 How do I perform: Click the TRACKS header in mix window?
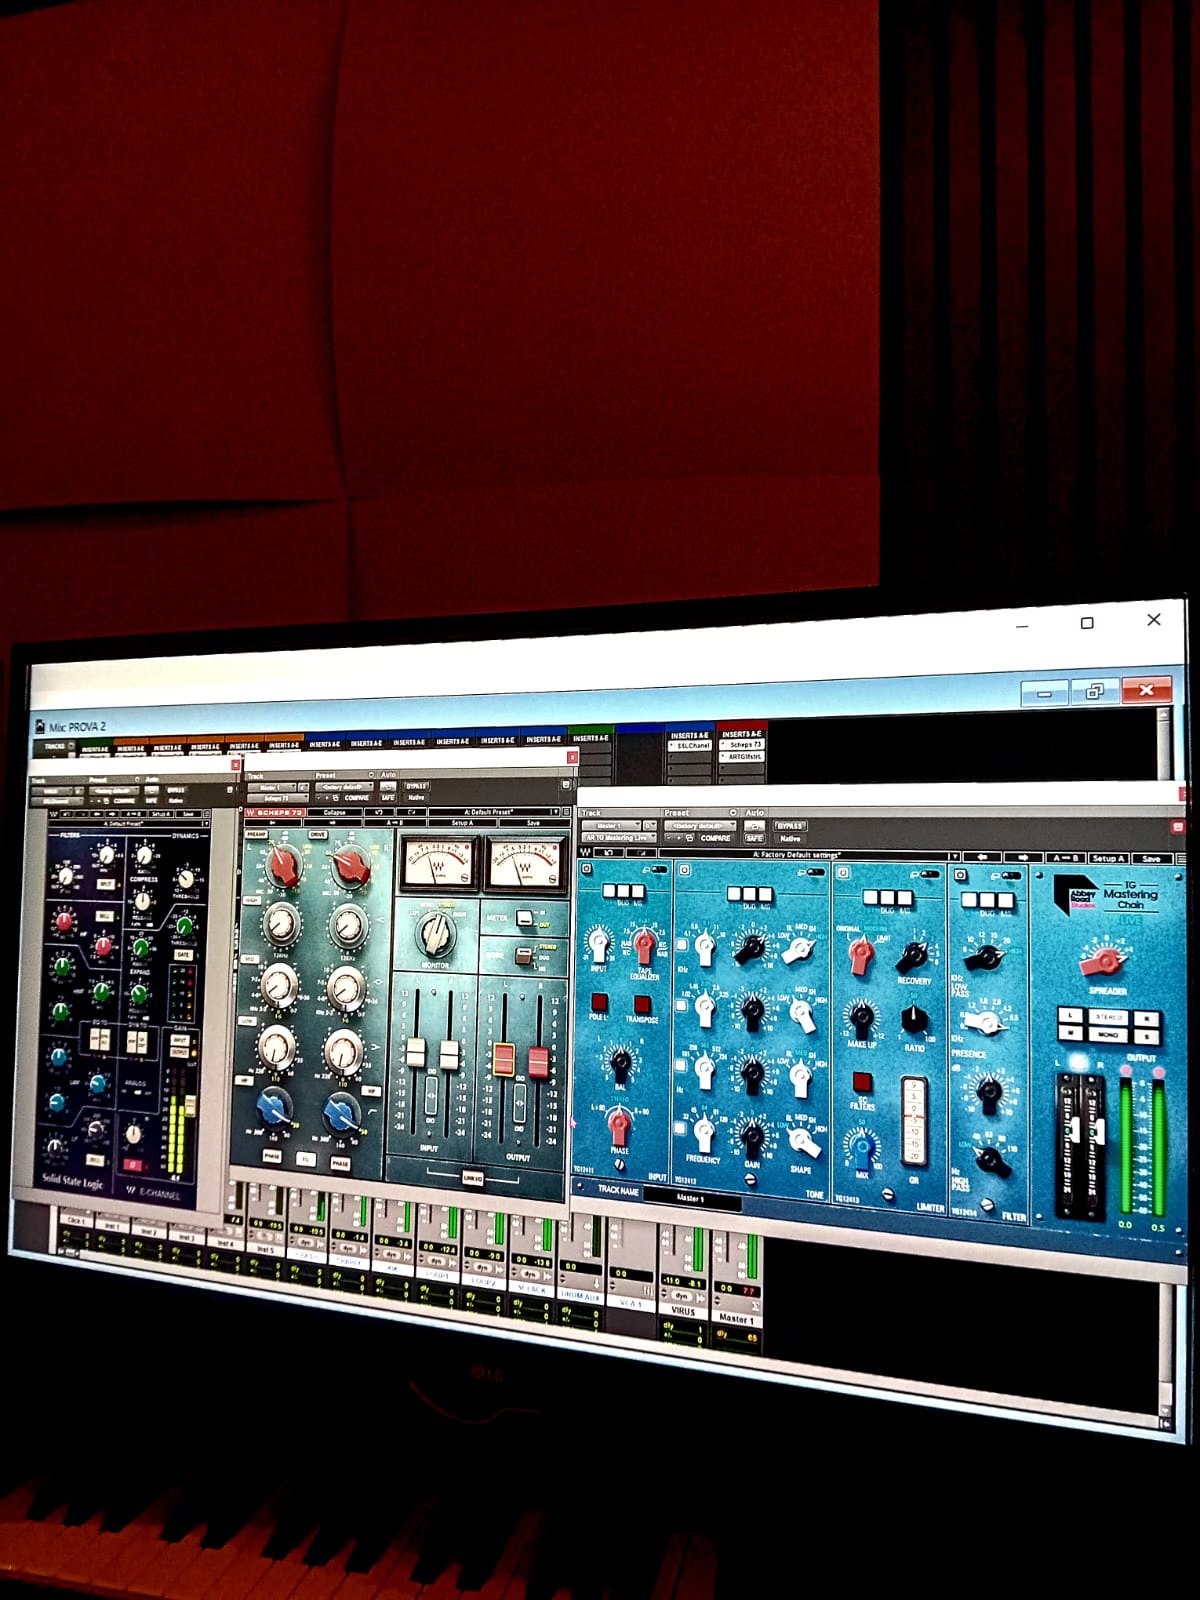tap(56, 746)
